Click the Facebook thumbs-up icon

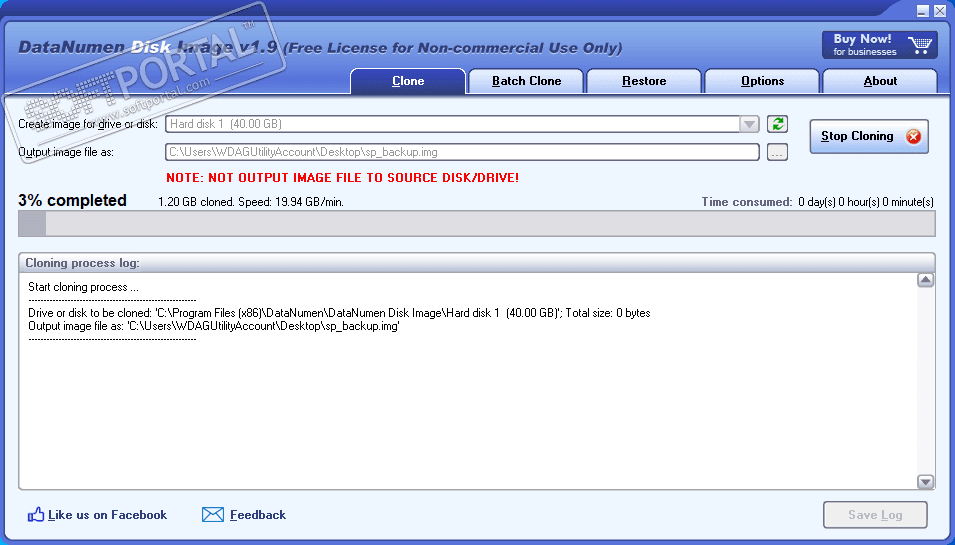pos(36,515)
